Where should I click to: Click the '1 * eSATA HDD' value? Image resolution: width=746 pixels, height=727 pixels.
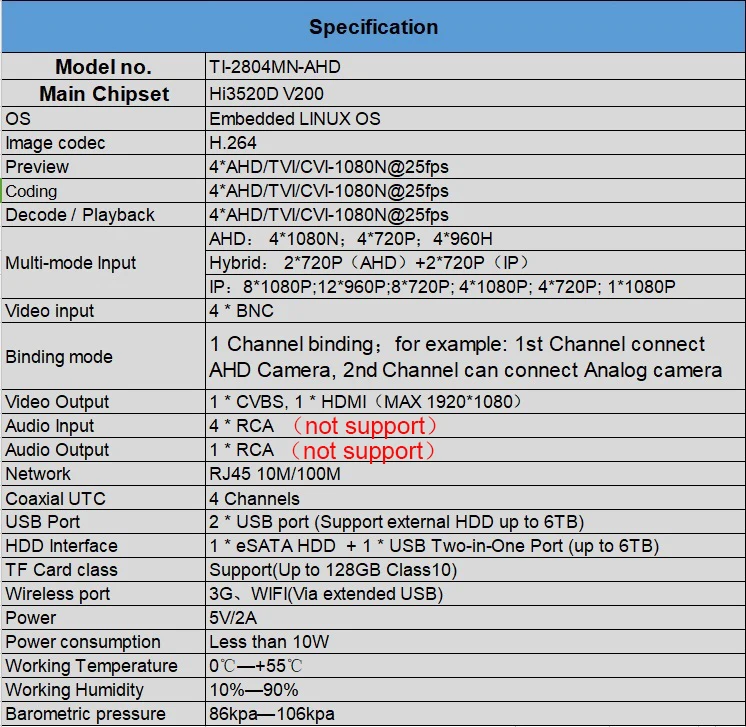[x=434, y=546]
